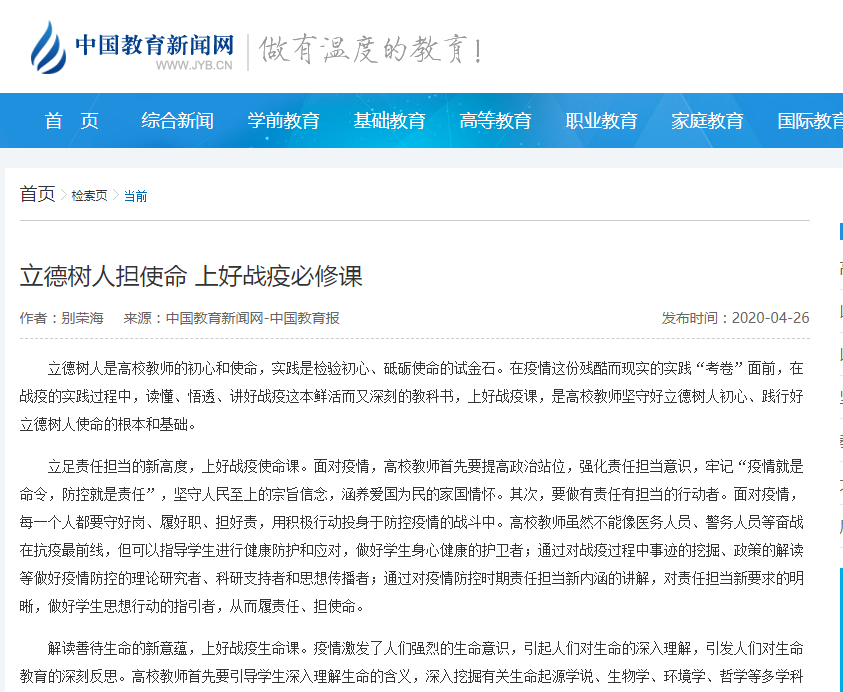Click the publish date 发布时间：2020-04-26
The image size is (843, 692).
pos(735,318)
